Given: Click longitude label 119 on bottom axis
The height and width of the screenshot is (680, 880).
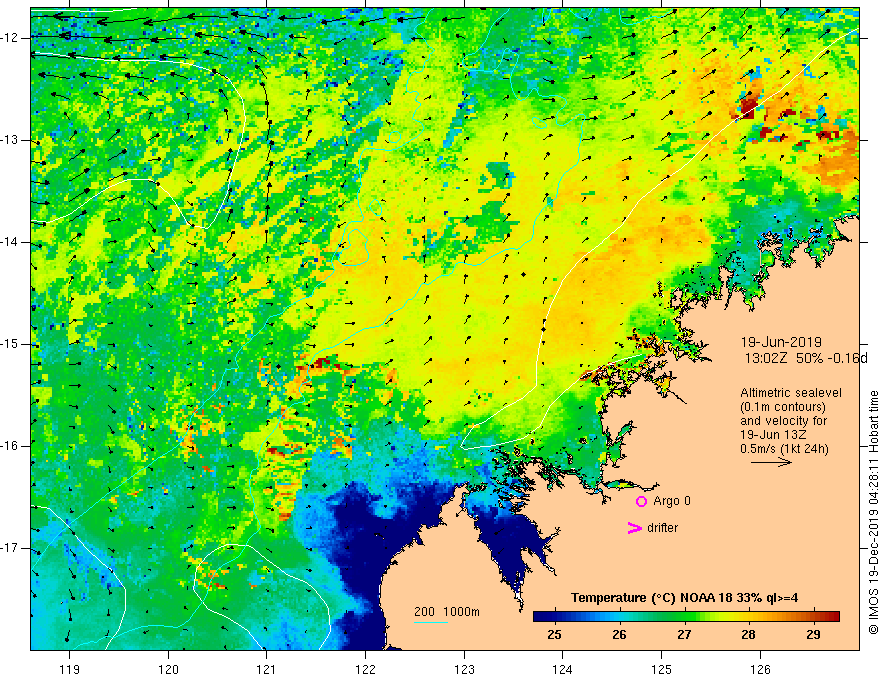Looking at the screenshot, I should click(70, 669).
